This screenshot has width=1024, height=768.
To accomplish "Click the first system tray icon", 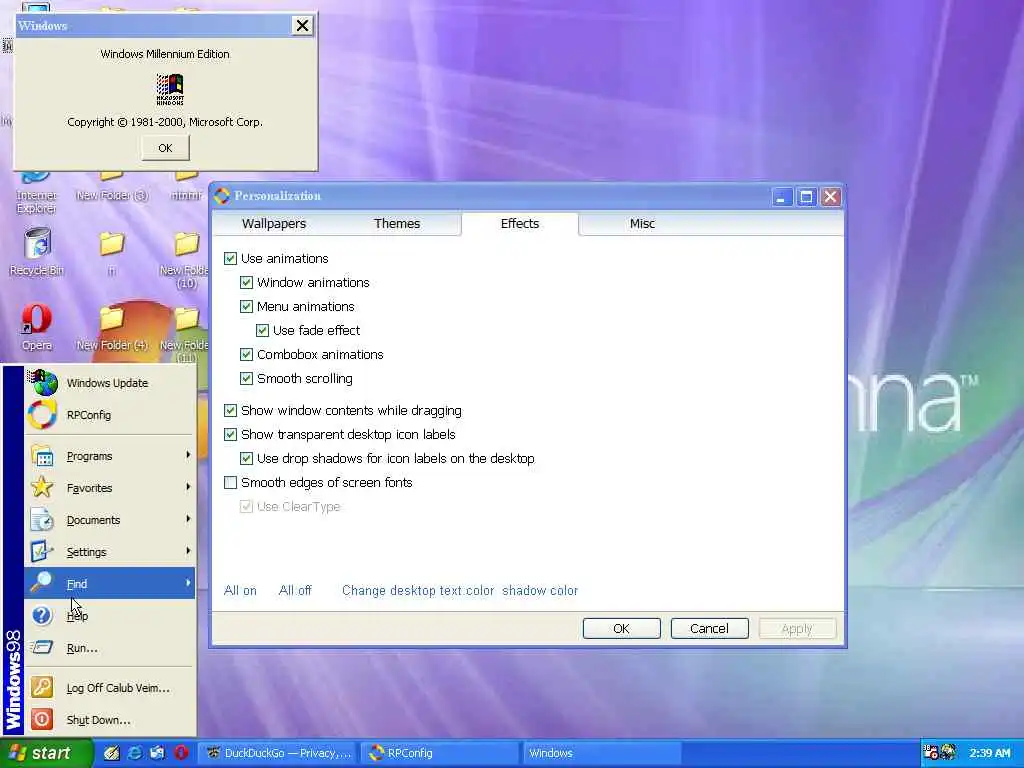I will point(931,752).
